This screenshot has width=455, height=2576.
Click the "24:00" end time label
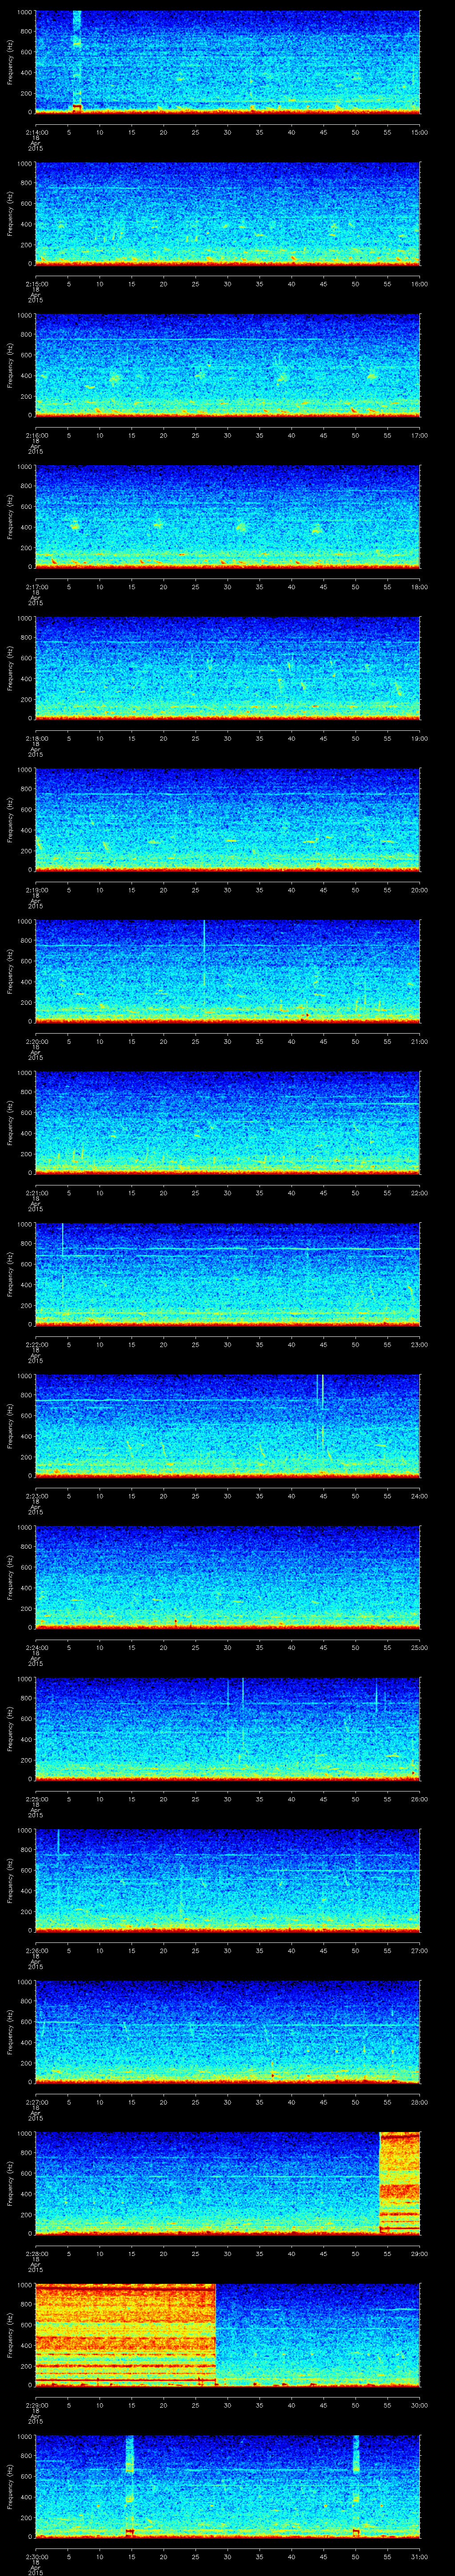(x=420, y=1496)
